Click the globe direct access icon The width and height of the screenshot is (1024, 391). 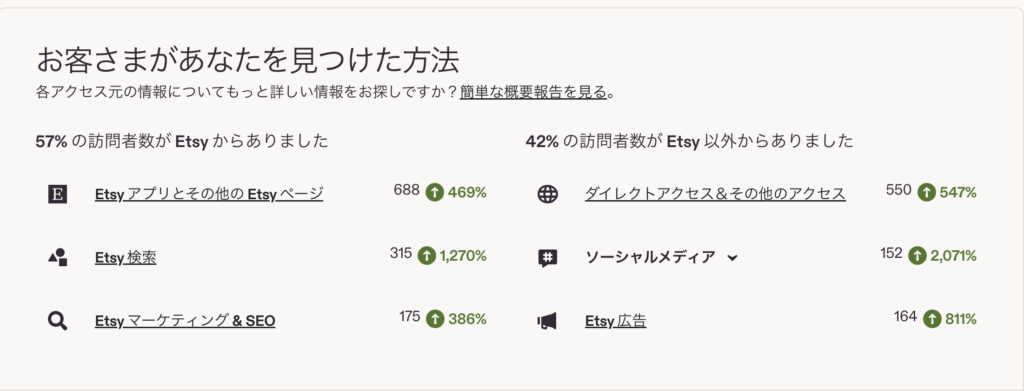point(547,194)
